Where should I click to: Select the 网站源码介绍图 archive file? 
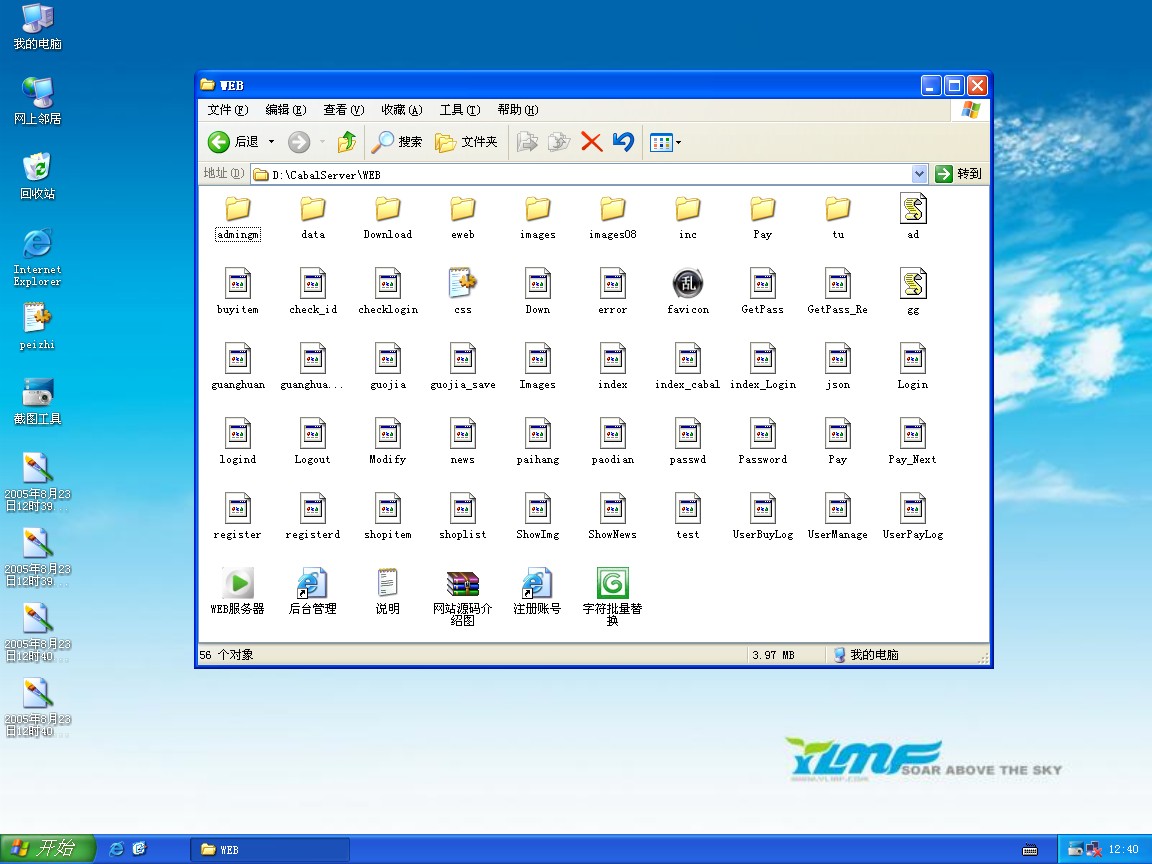(462, 583)
